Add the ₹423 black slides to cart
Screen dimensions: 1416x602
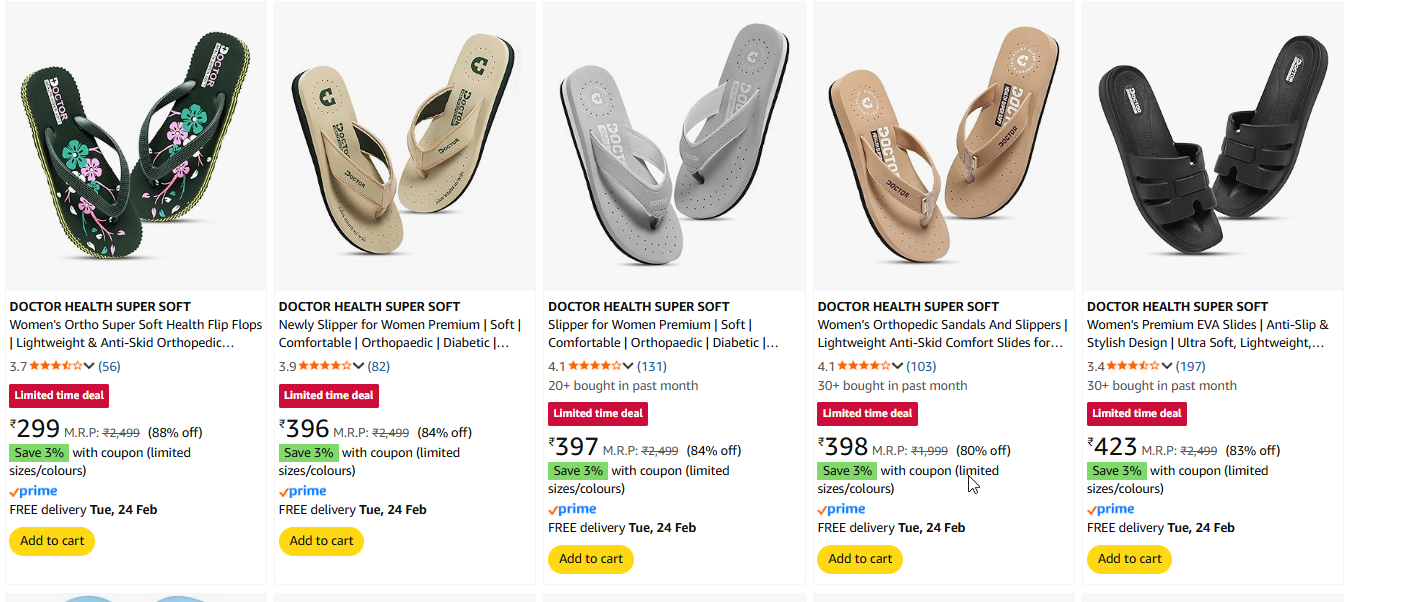click(x=1129, y=559)
